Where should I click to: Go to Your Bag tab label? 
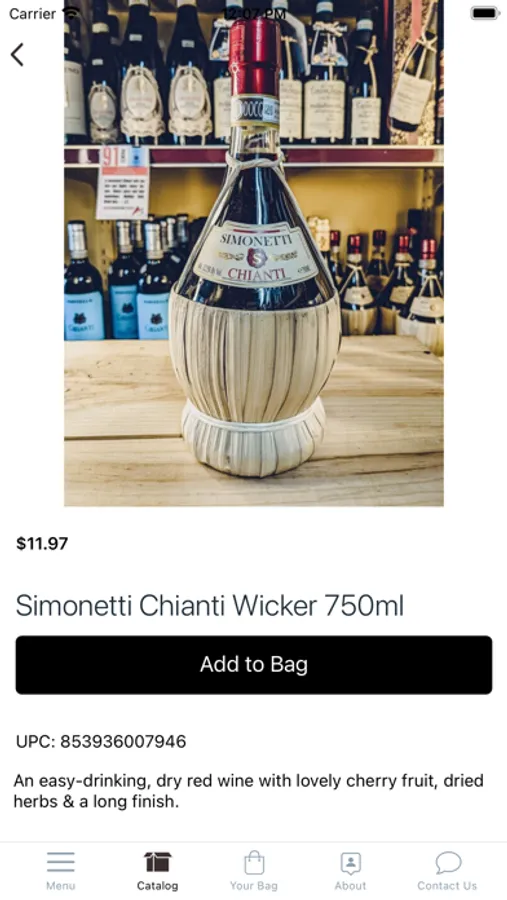254,886
